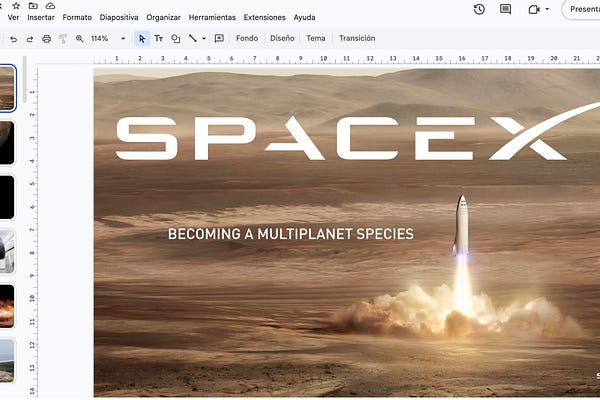
Task: Open the Formato menu
Action: (77, 17)
